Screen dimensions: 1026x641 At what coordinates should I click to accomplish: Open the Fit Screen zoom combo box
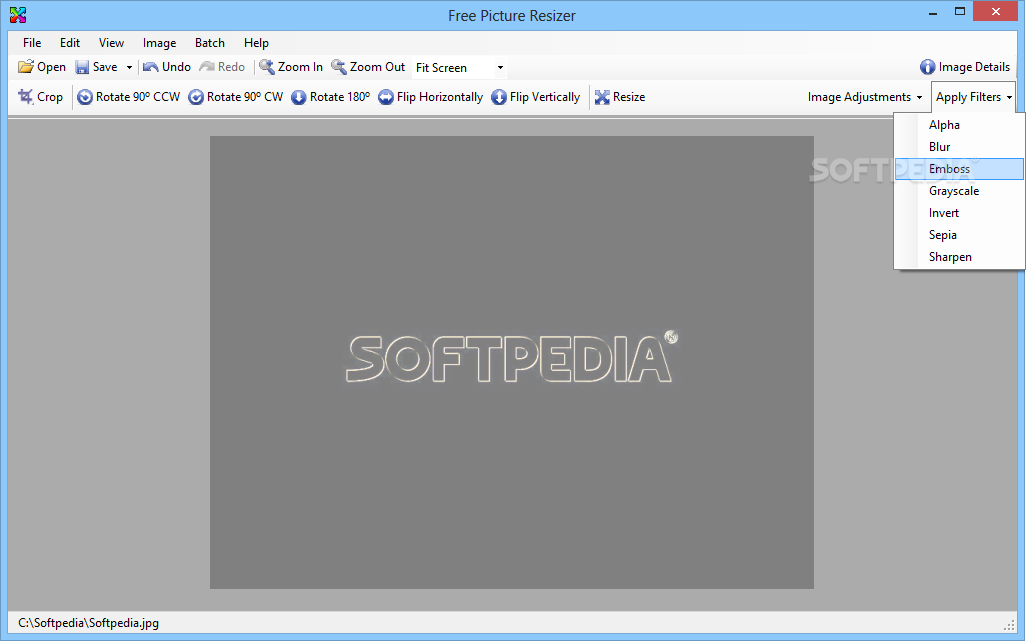coord(459,67)
